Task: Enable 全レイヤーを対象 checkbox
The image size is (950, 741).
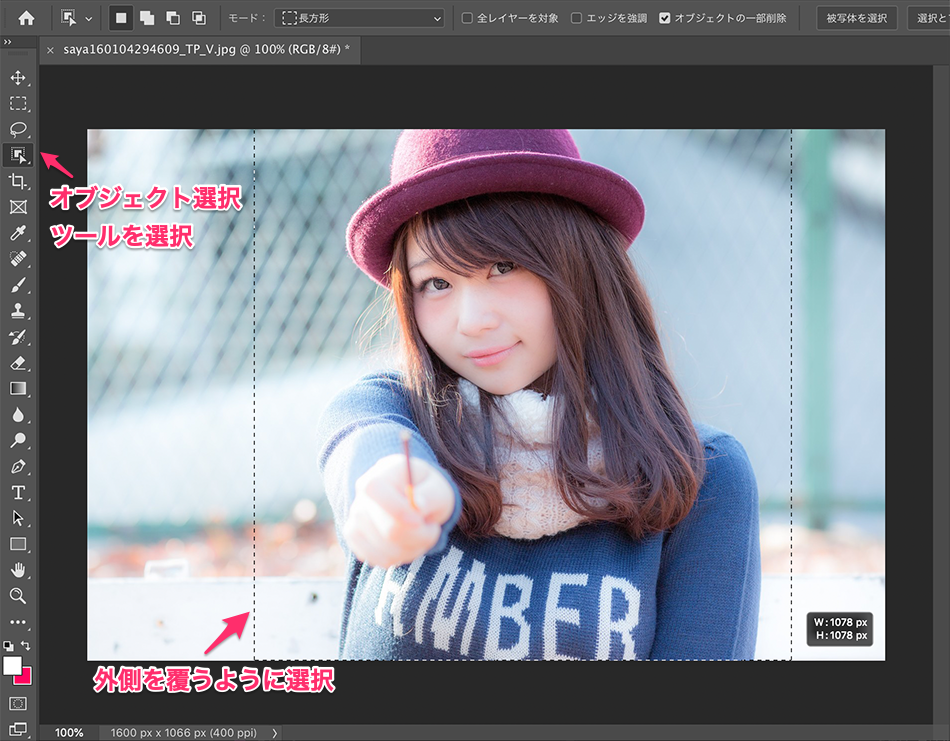Action: [x=467, y=18]
